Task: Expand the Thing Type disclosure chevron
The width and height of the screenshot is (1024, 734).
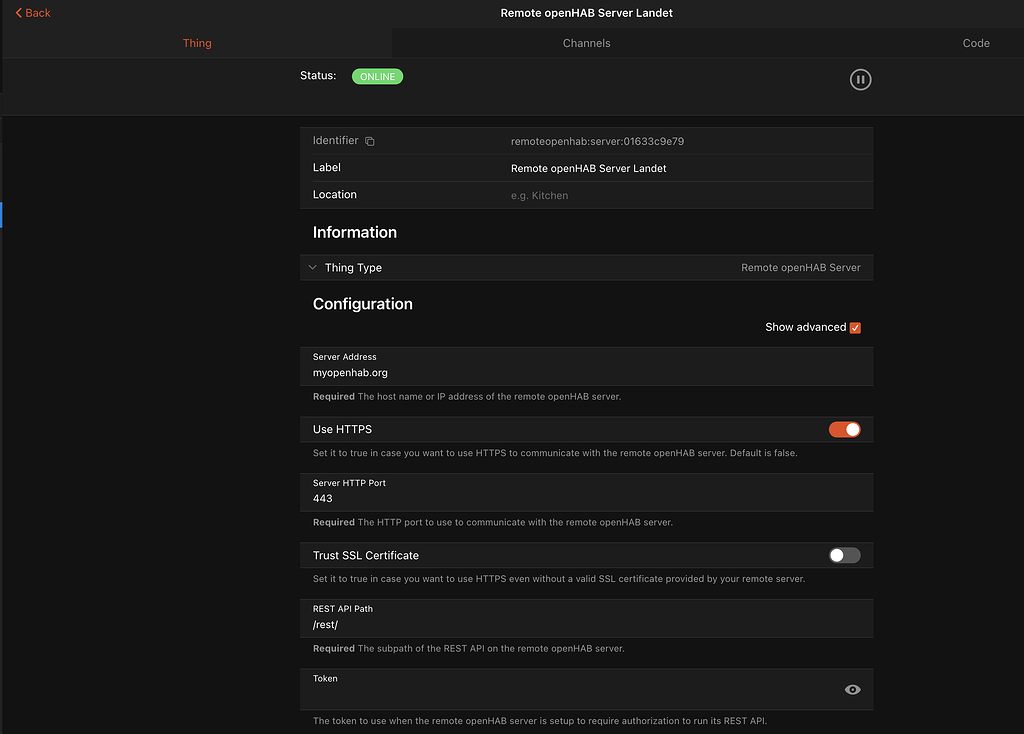Action: tap(311, 267)
